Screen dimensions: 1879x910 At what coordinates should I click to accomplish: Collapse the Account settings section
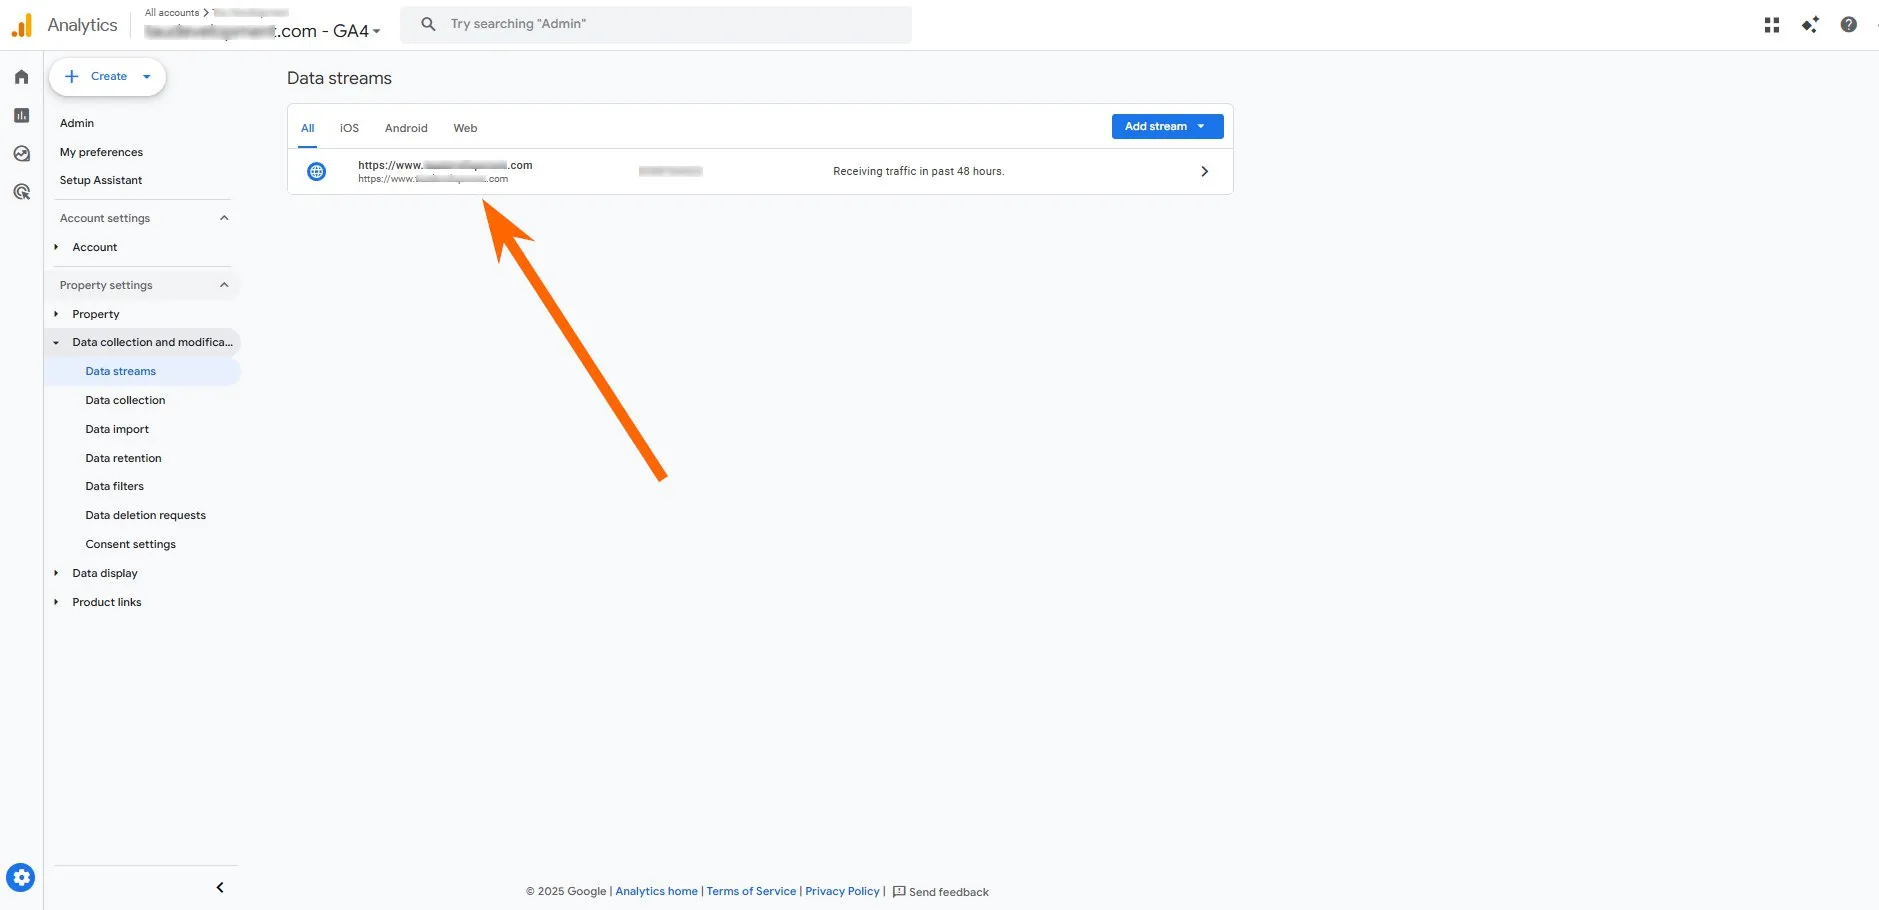[x=224, y=218]
